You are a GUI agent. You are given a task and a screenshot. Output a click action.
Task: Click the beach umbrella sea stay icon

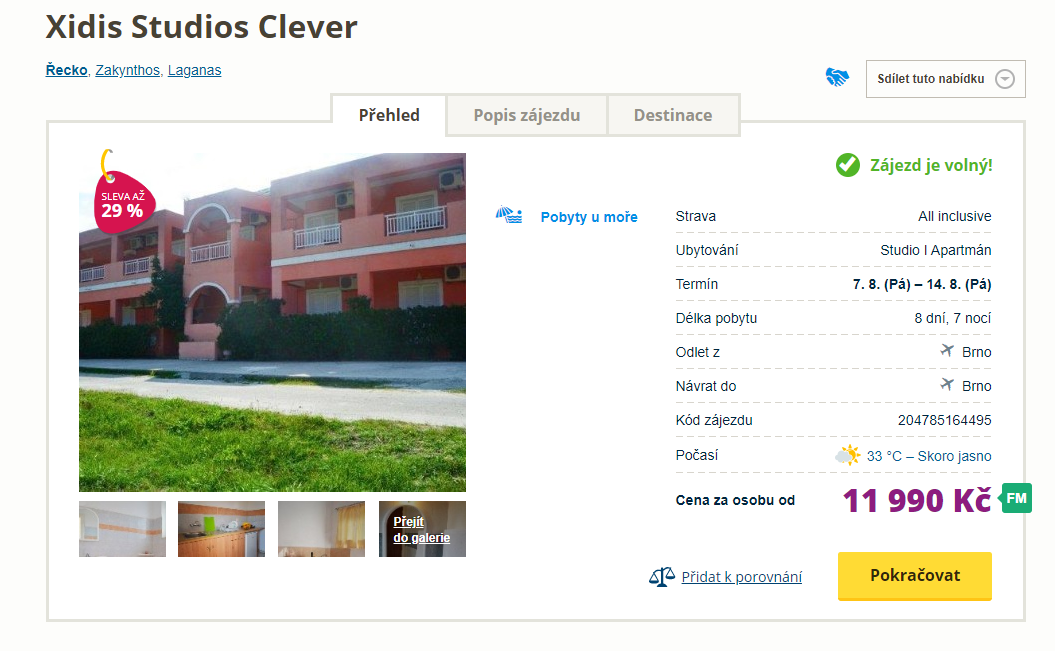tap(509, 215)
